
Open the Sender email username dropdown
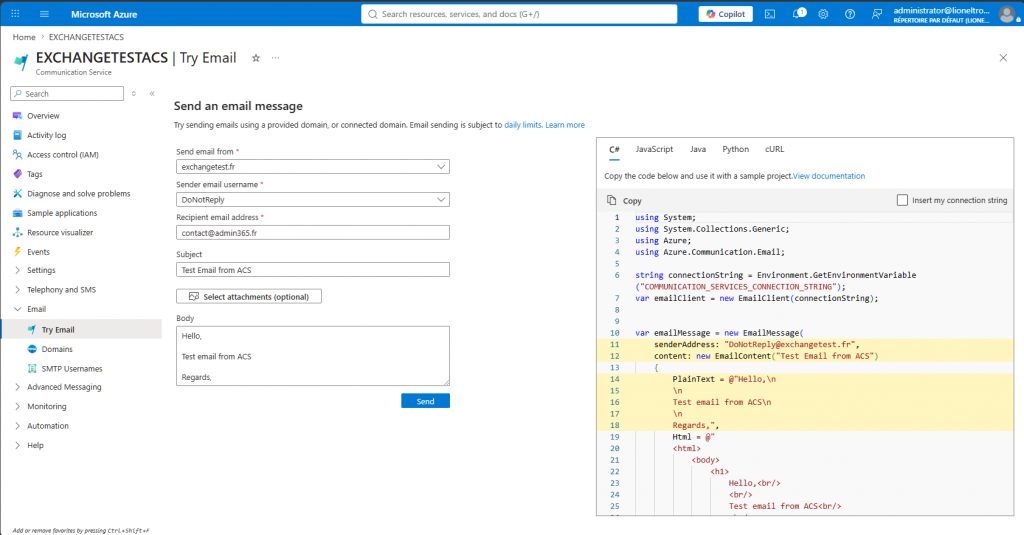pos(313,199)
